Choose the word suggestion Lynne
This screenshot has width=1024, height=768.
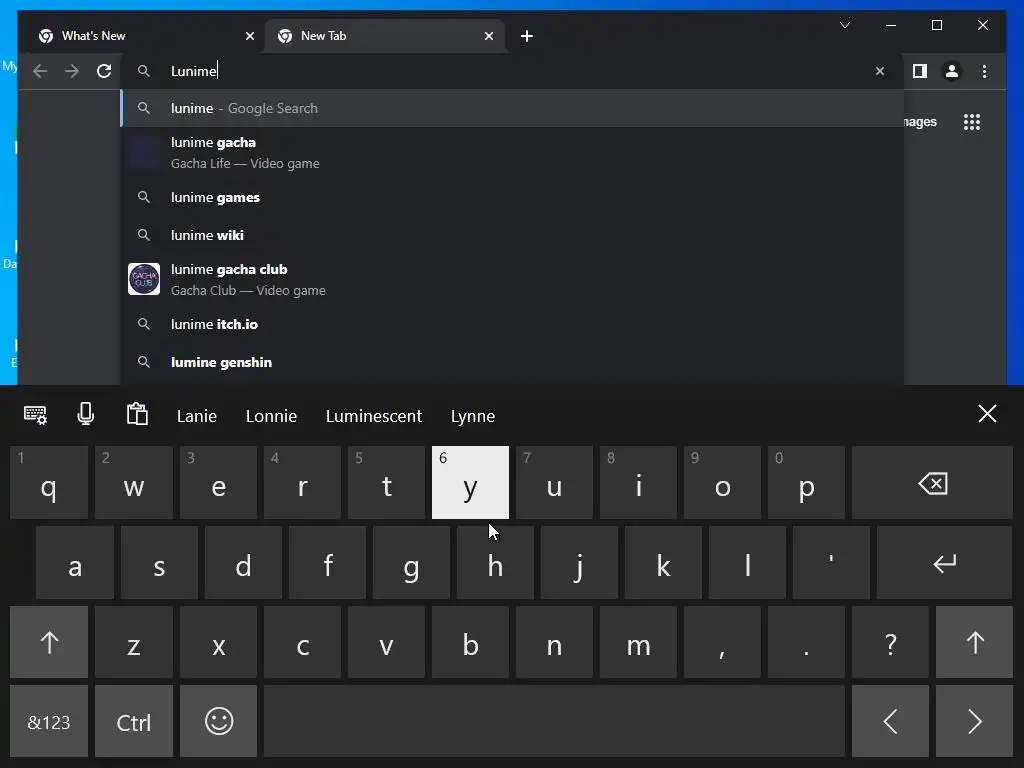[473, 417]
